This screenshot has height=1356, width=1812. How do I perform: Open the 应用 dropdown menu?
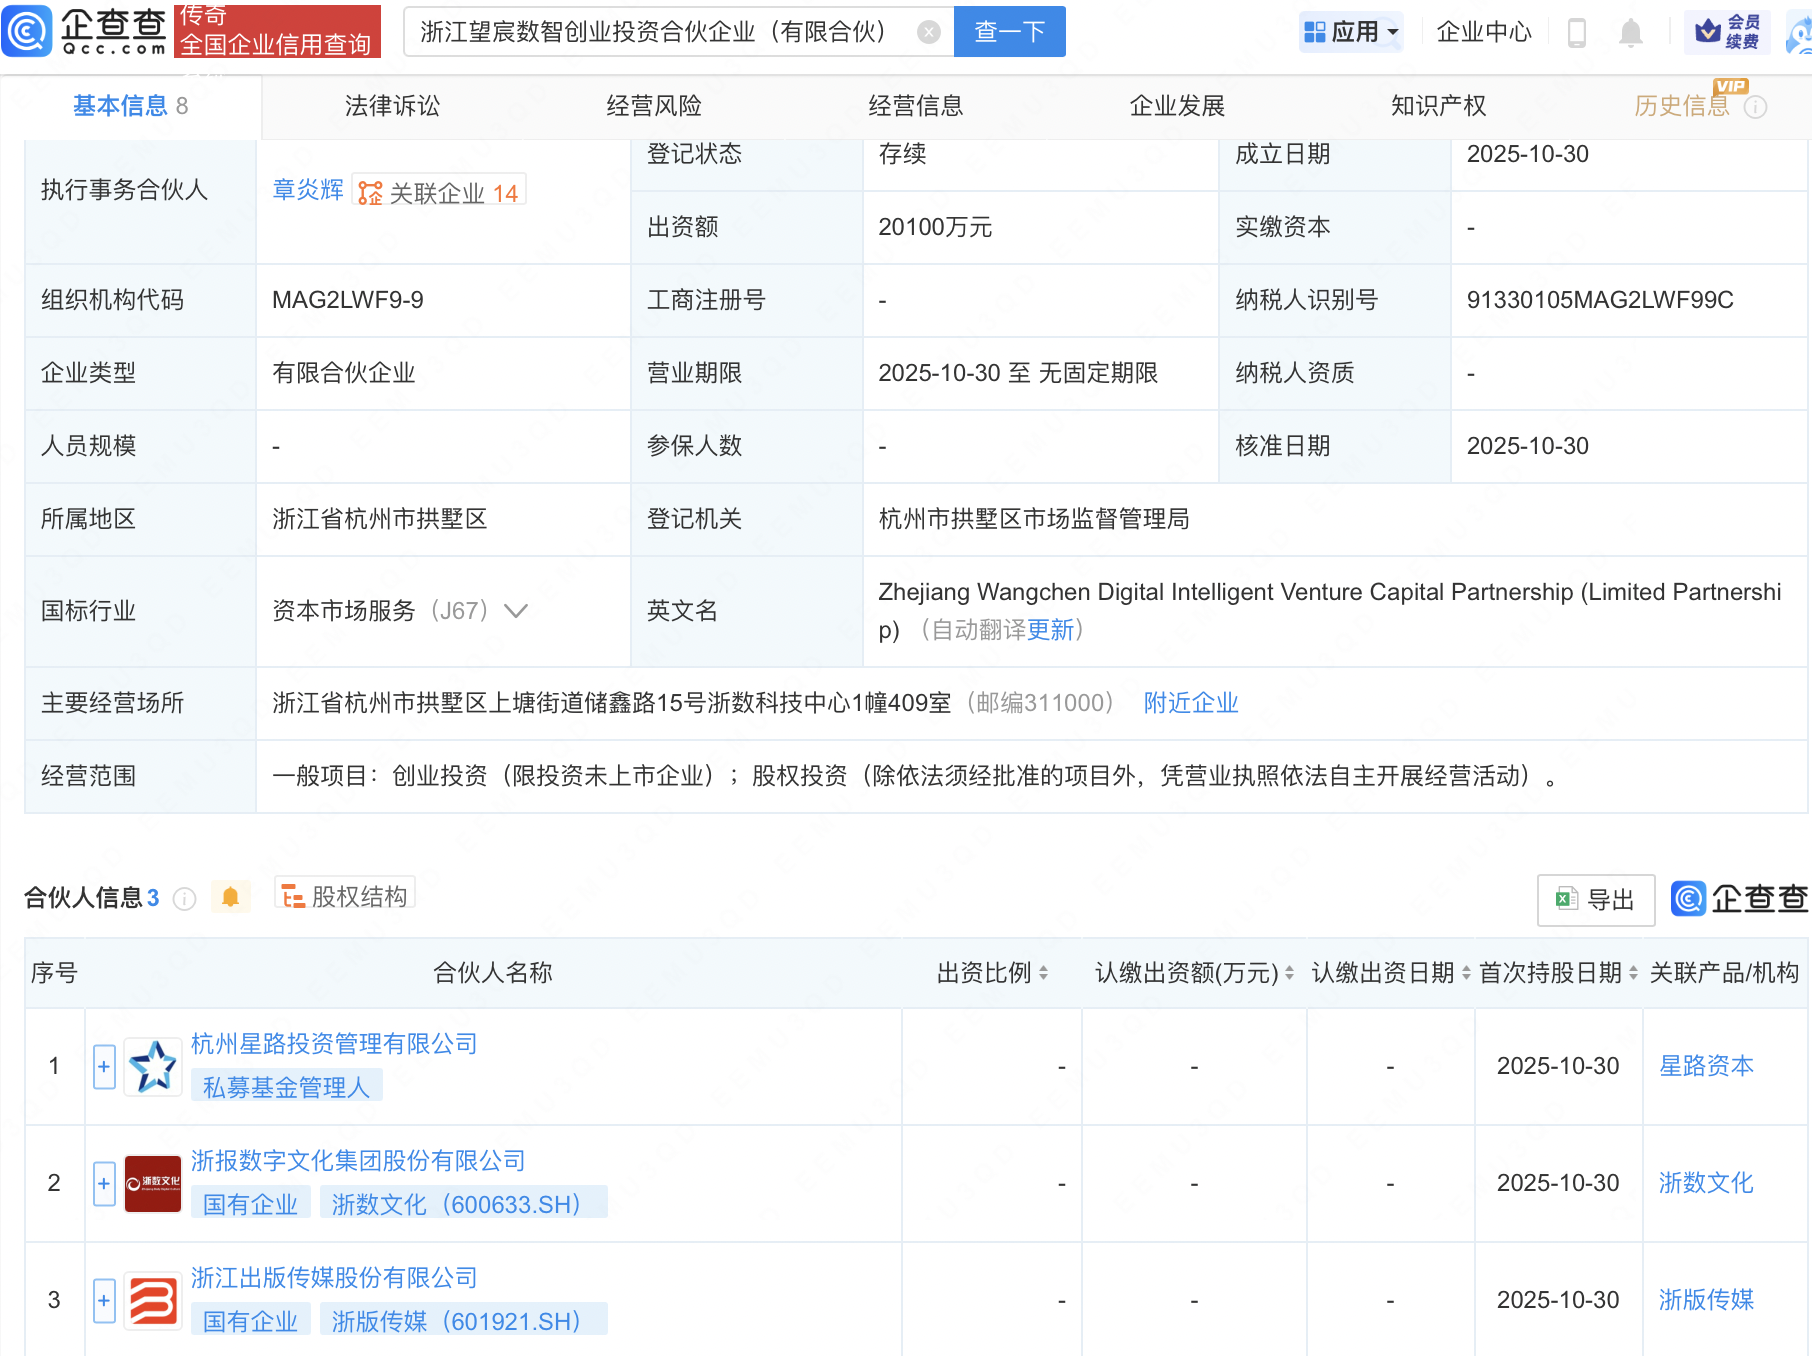click(1351, 31)
